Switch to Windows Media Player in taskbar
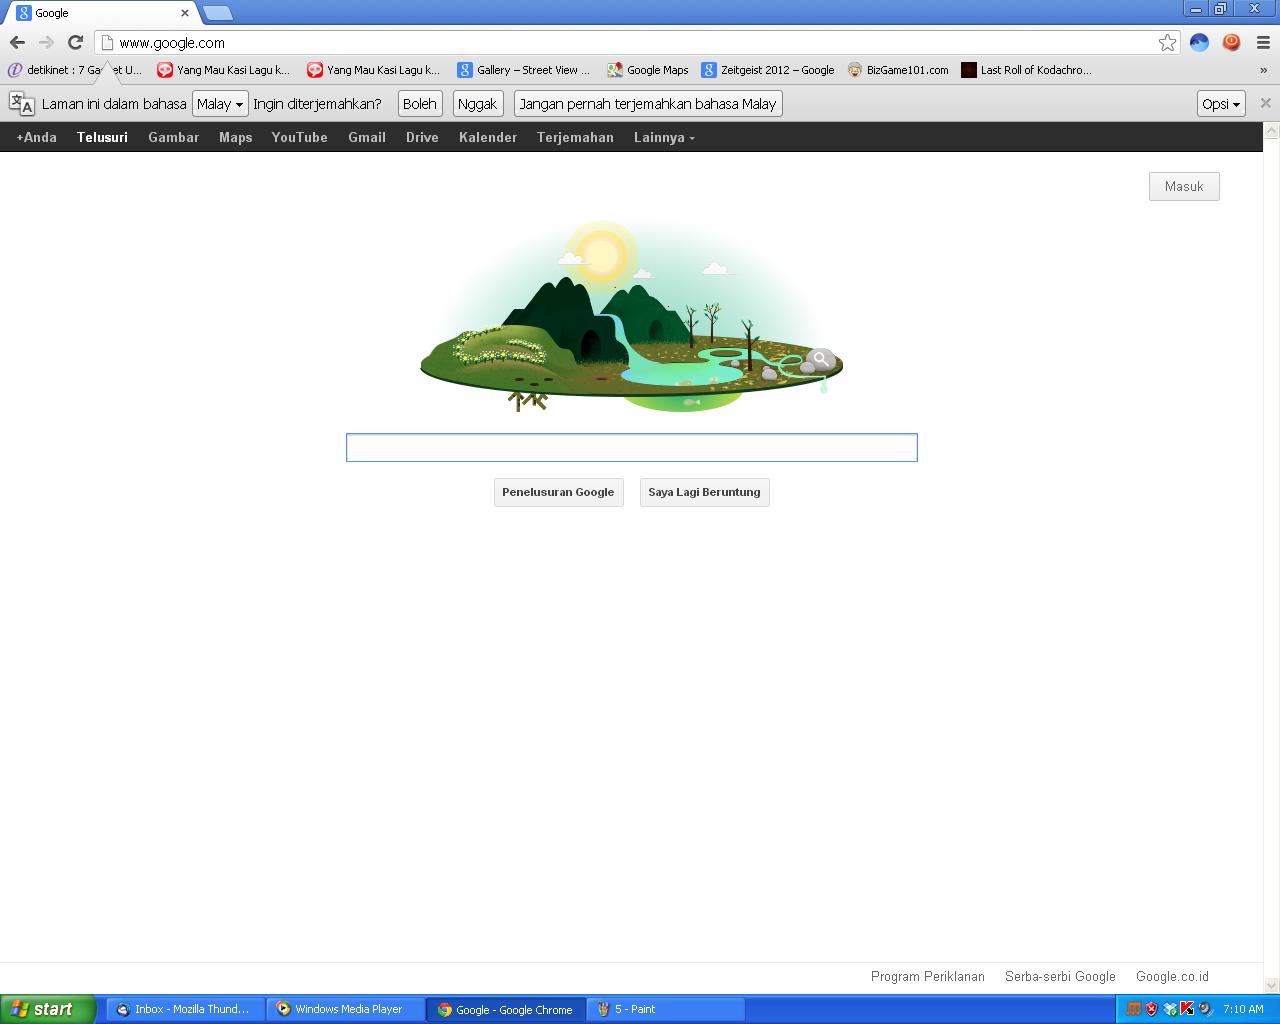The height and width of the screenshot is (1024, 1280). coord(346,1009)
